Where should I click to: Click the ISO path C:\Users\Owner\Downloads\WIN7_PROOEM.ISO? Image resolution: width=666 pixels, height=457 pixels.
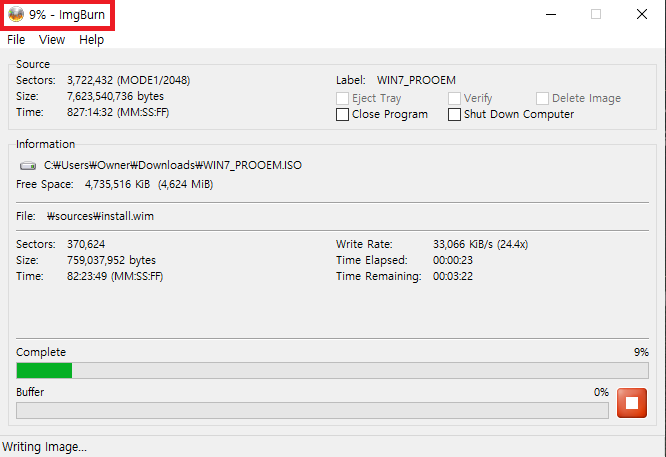173,165
